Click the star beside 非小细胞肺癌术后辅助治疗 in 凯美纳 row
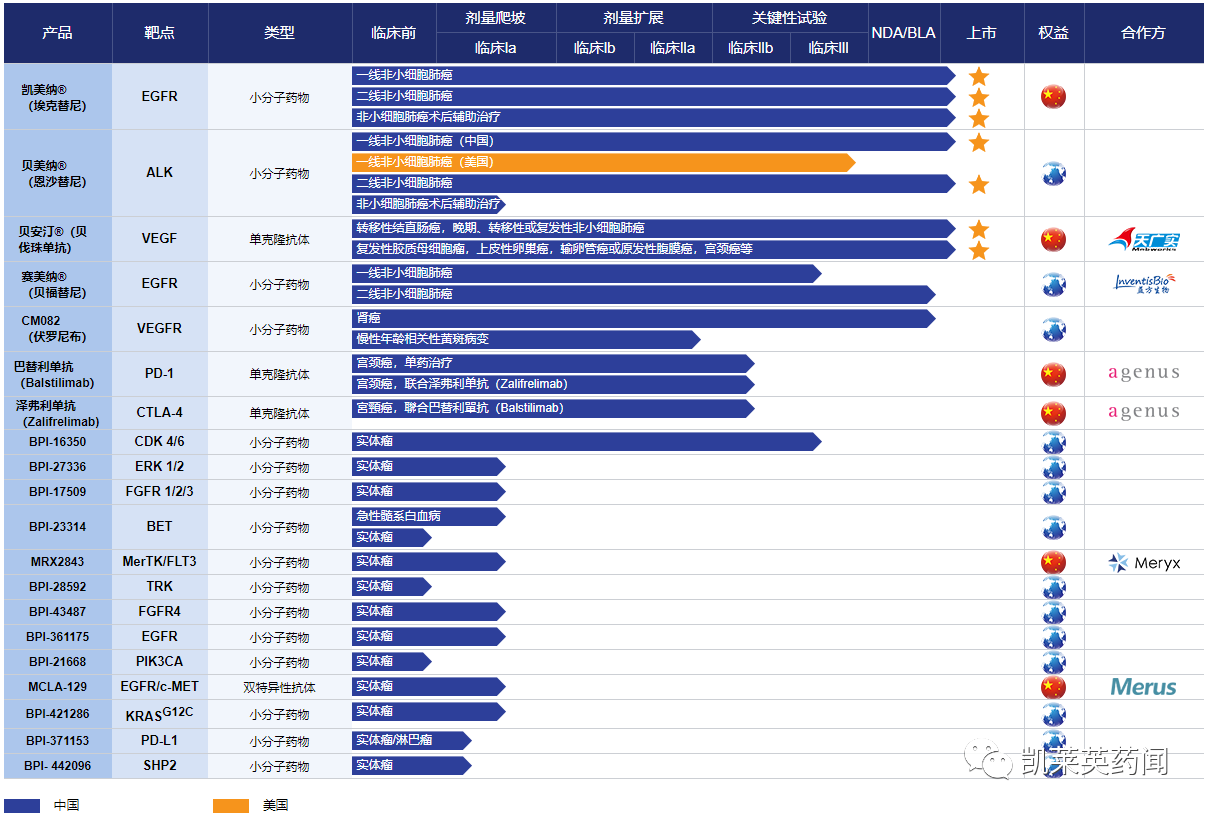 click(979, 118)
